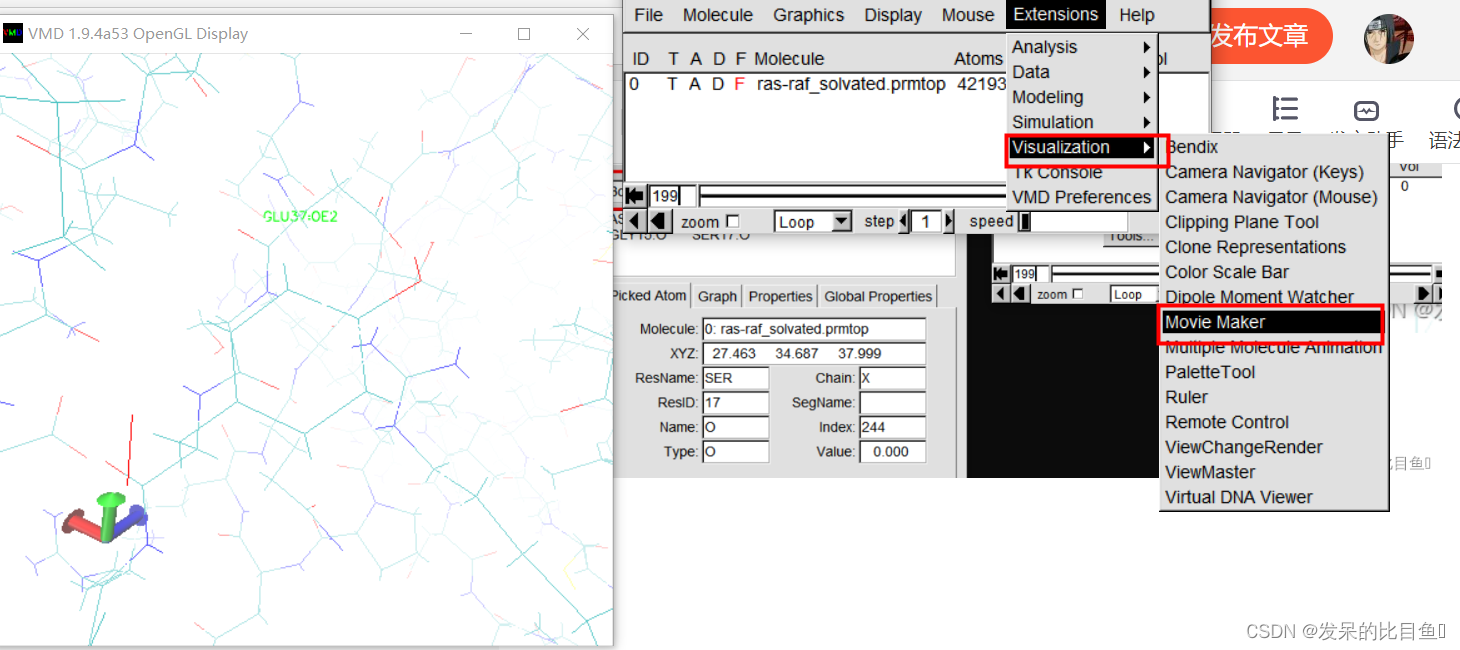This screenshot has width=1460, height=650.
Task: Select Movie Maker from Visualization submenu
Action: 1272,322
